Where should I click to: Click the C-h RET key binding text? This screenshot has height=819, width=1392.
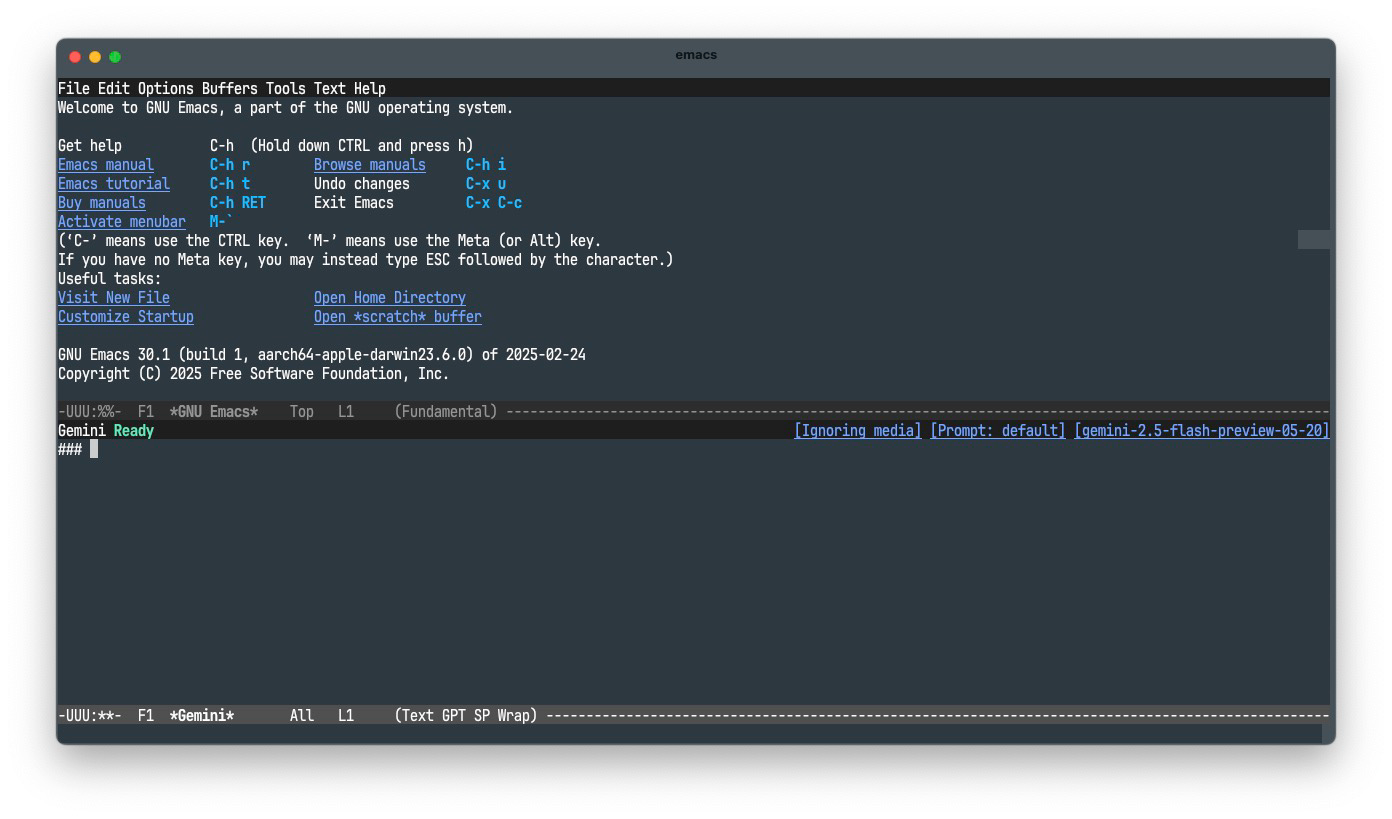tap(238, 203)
